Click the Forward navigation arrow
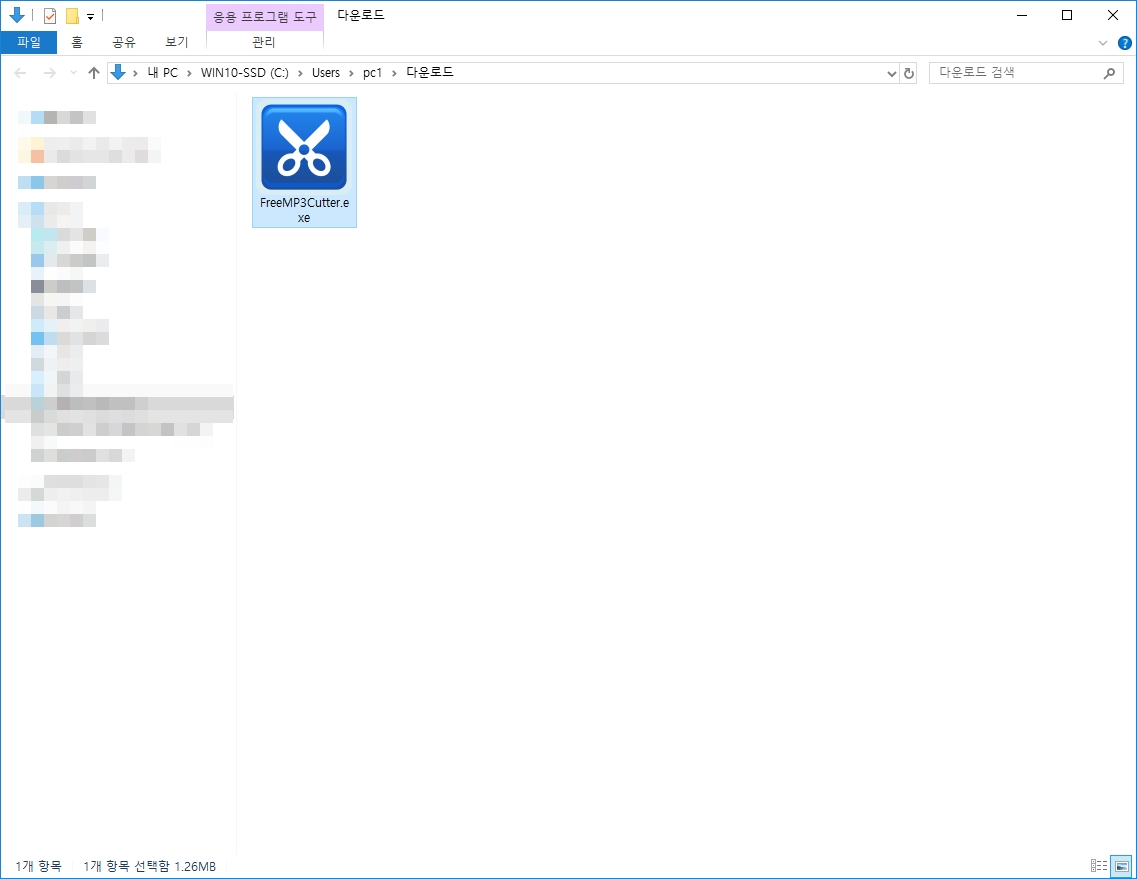Viewport: 1137px width, 879px height. (x=49, y=73)
